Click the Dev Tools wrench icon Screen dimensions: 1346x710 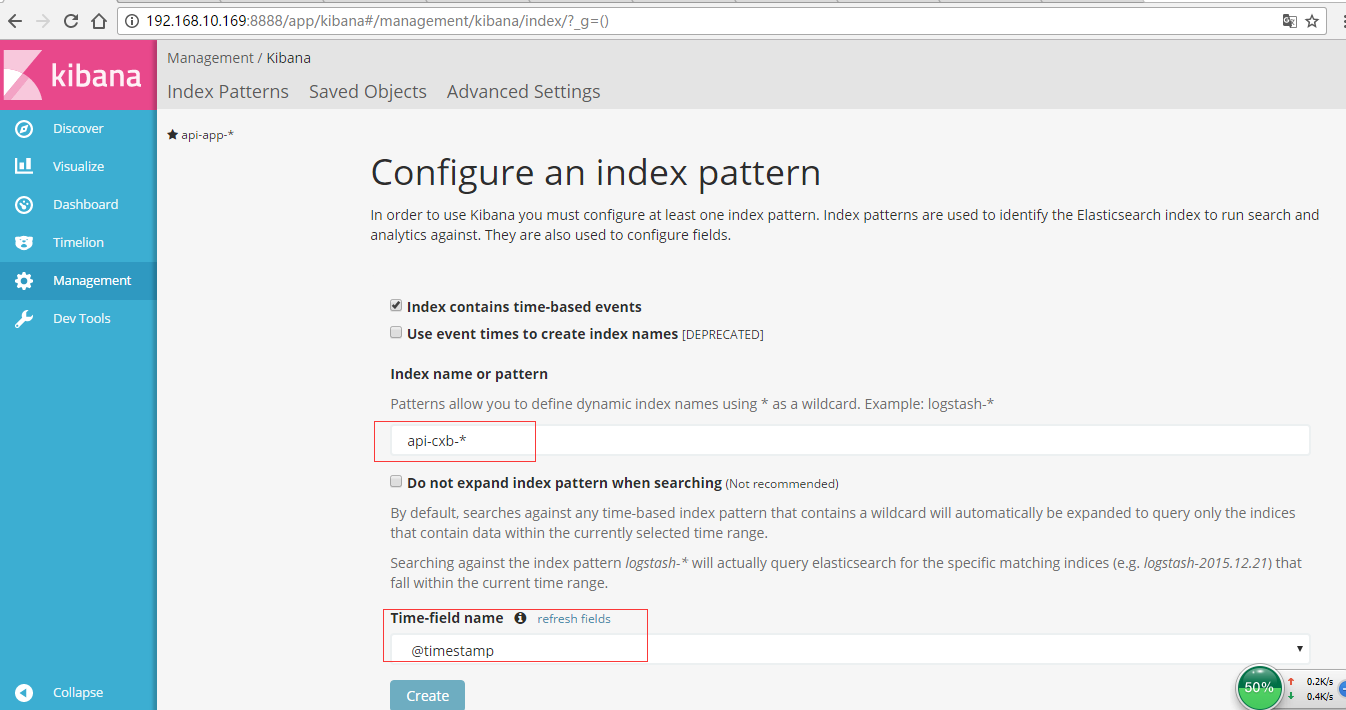coord(24,319)
